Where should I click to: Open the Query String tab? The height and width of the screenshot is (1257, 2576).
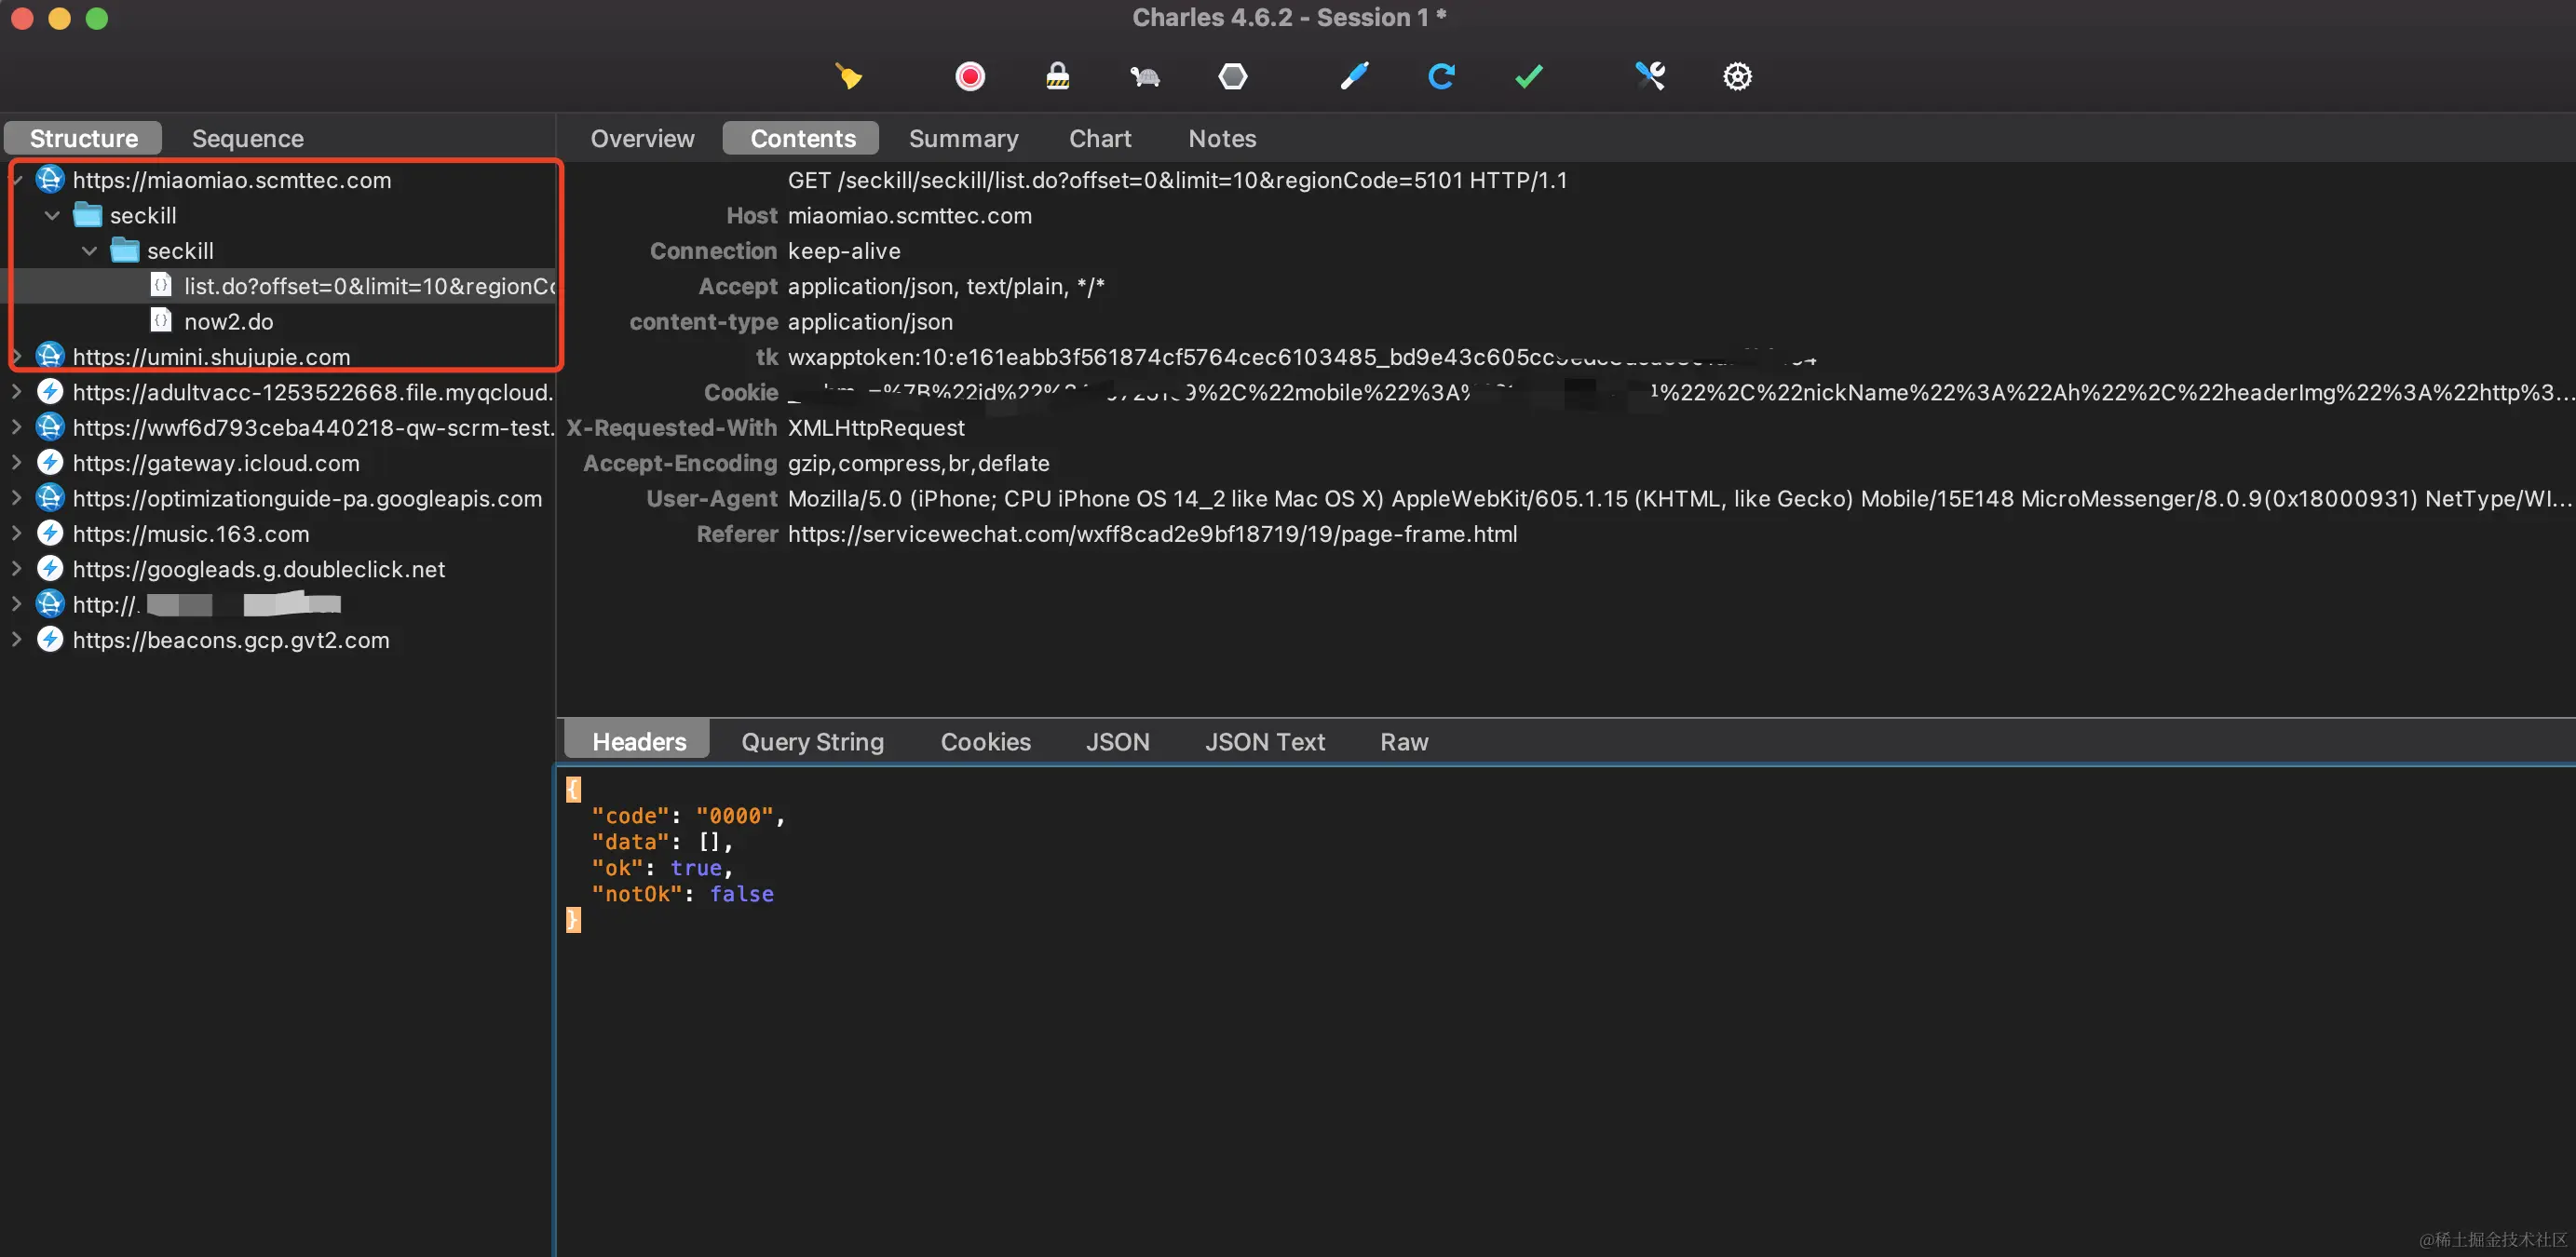point(812,741)
